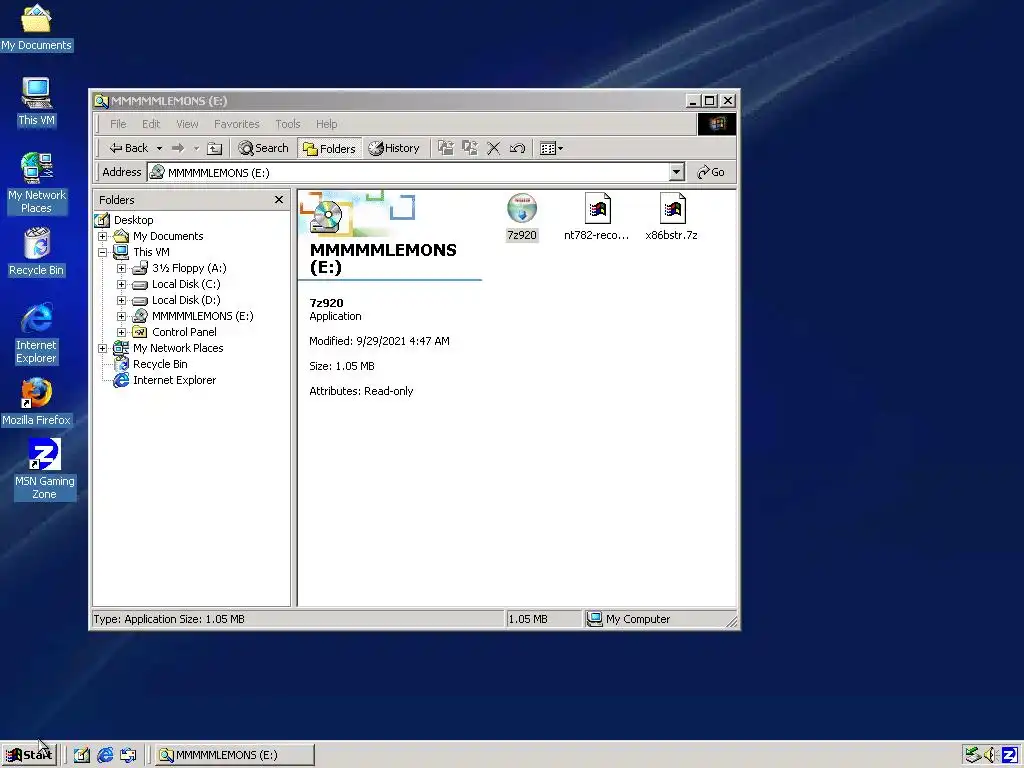Expand My Documents in the tree
The width and height of the screenshot is (1024, 768).
coord(103,236)
